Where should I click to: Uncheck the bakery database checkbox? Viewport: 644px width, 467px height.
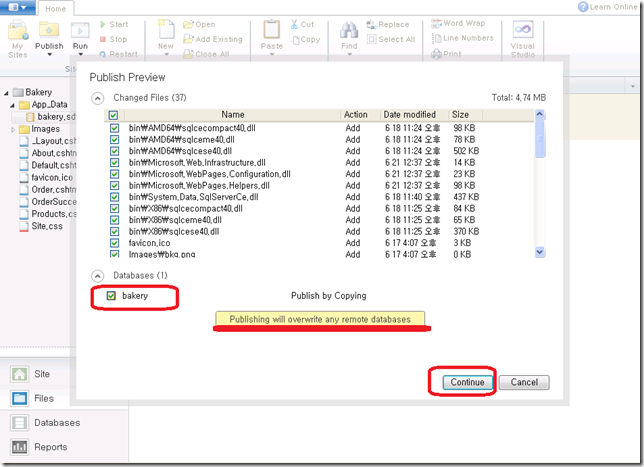pyautogui.click(x=111, y=296)
